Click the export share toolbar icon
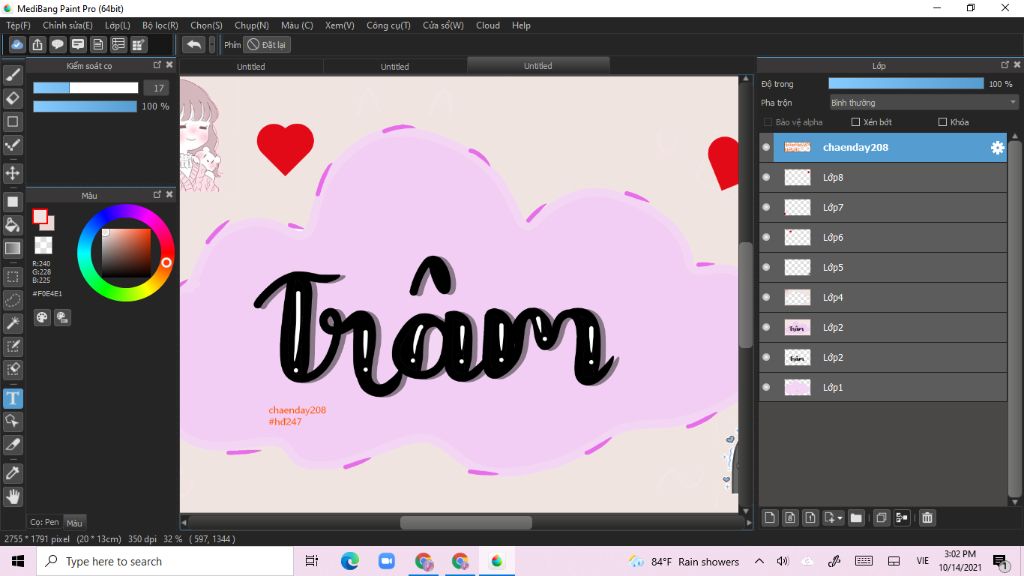 (37, 44)
